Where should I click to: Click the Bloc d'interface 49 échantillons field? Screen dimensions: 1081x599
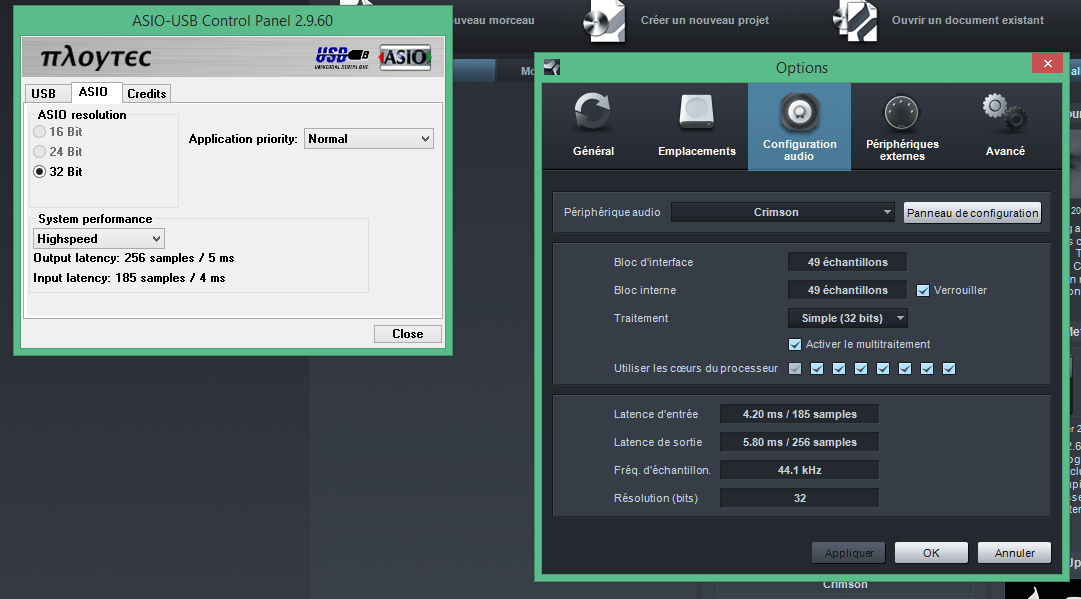847,262
